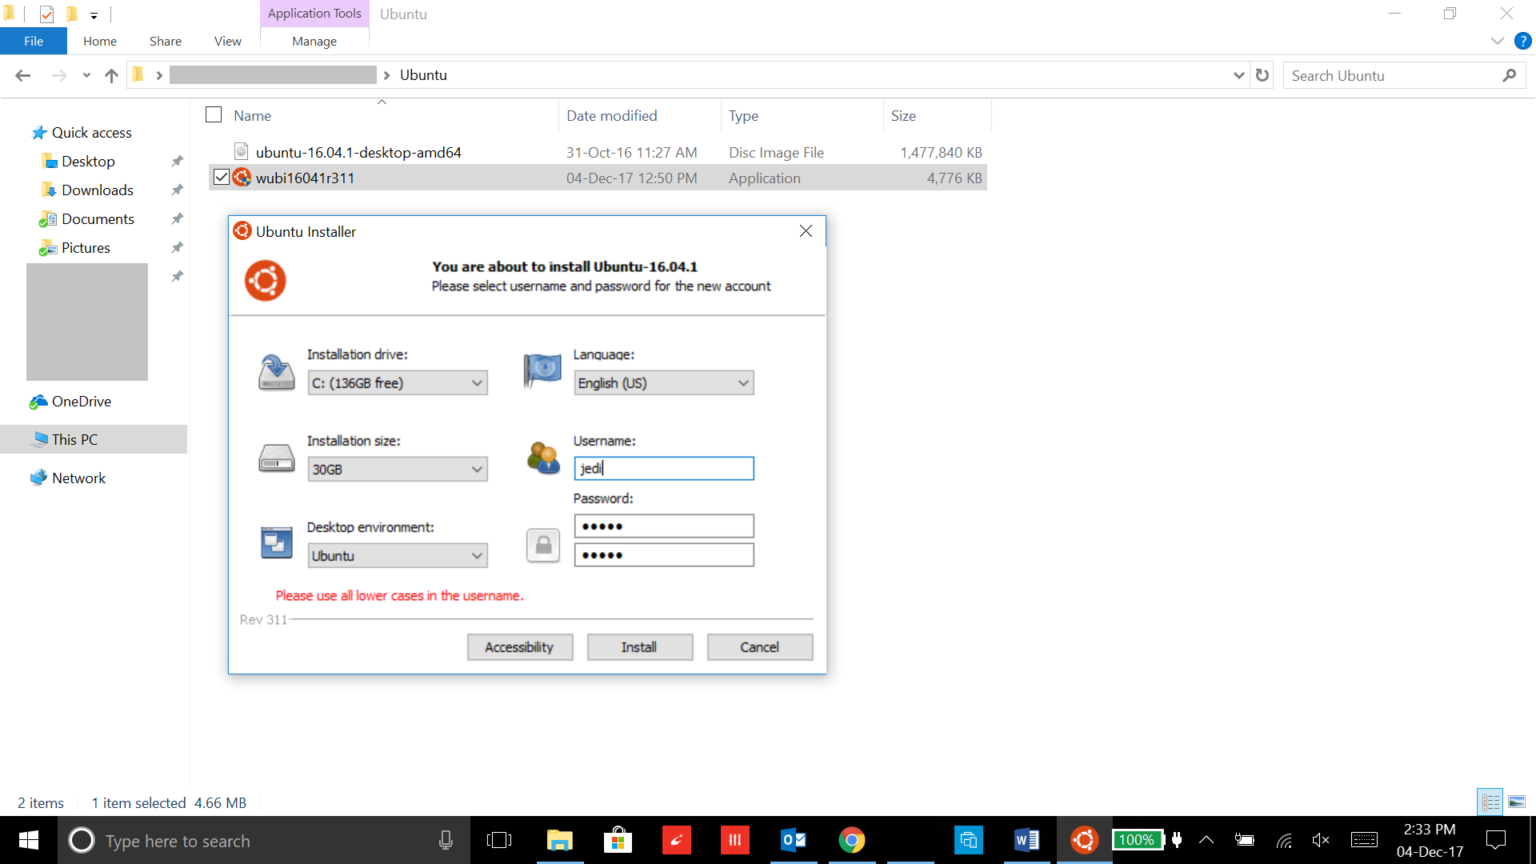1536x864 pixels.
Task: Go up one folder level arrow
Action: pos(111,75)
